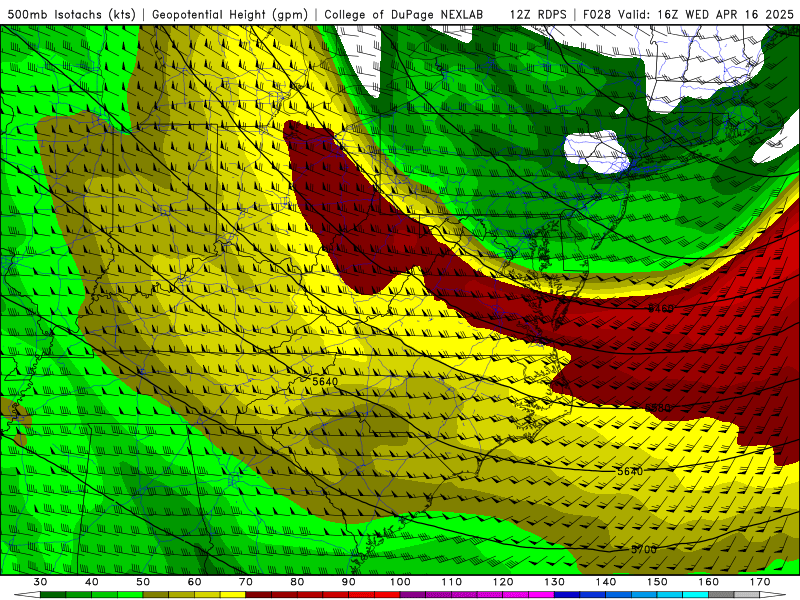Viewport: 800px width, 600px height.
Task: Click the '12Z RDPS' model run label
Action: tap(538, 14)
